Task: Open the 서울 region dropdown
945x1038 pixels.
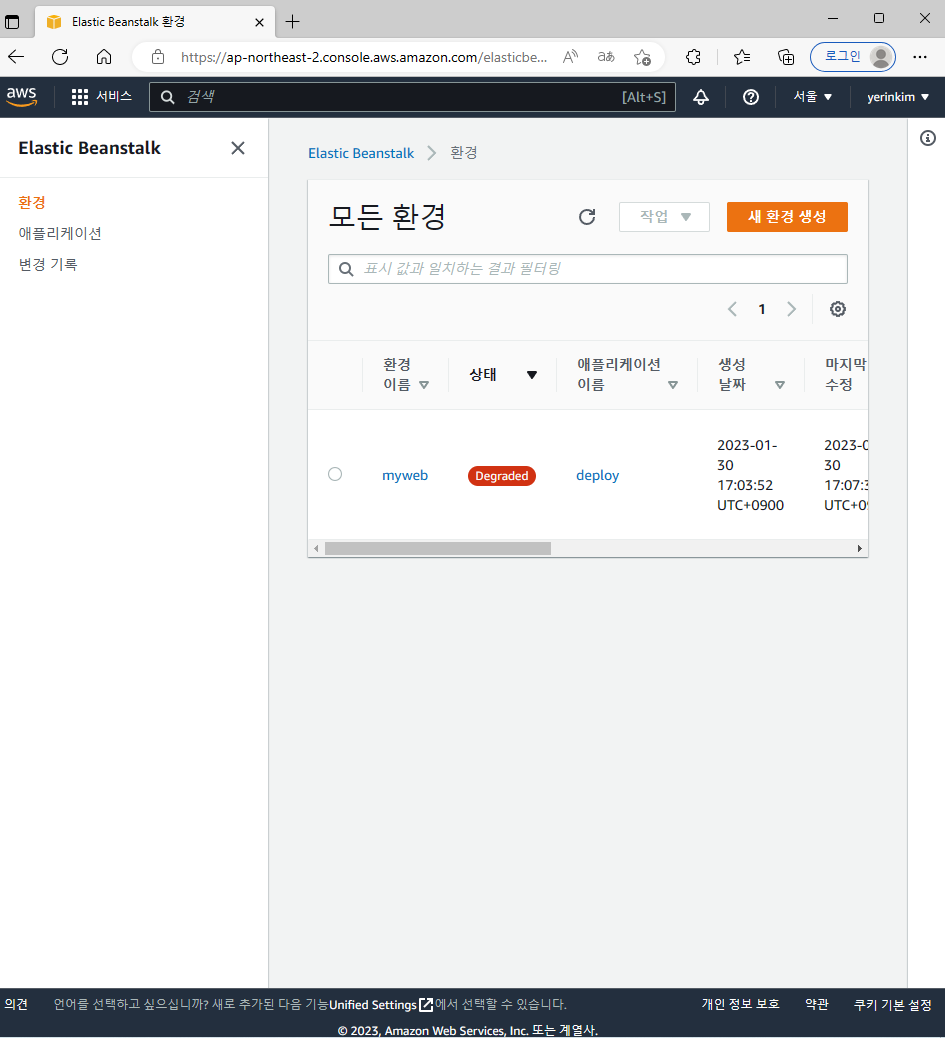Action: 813,97
